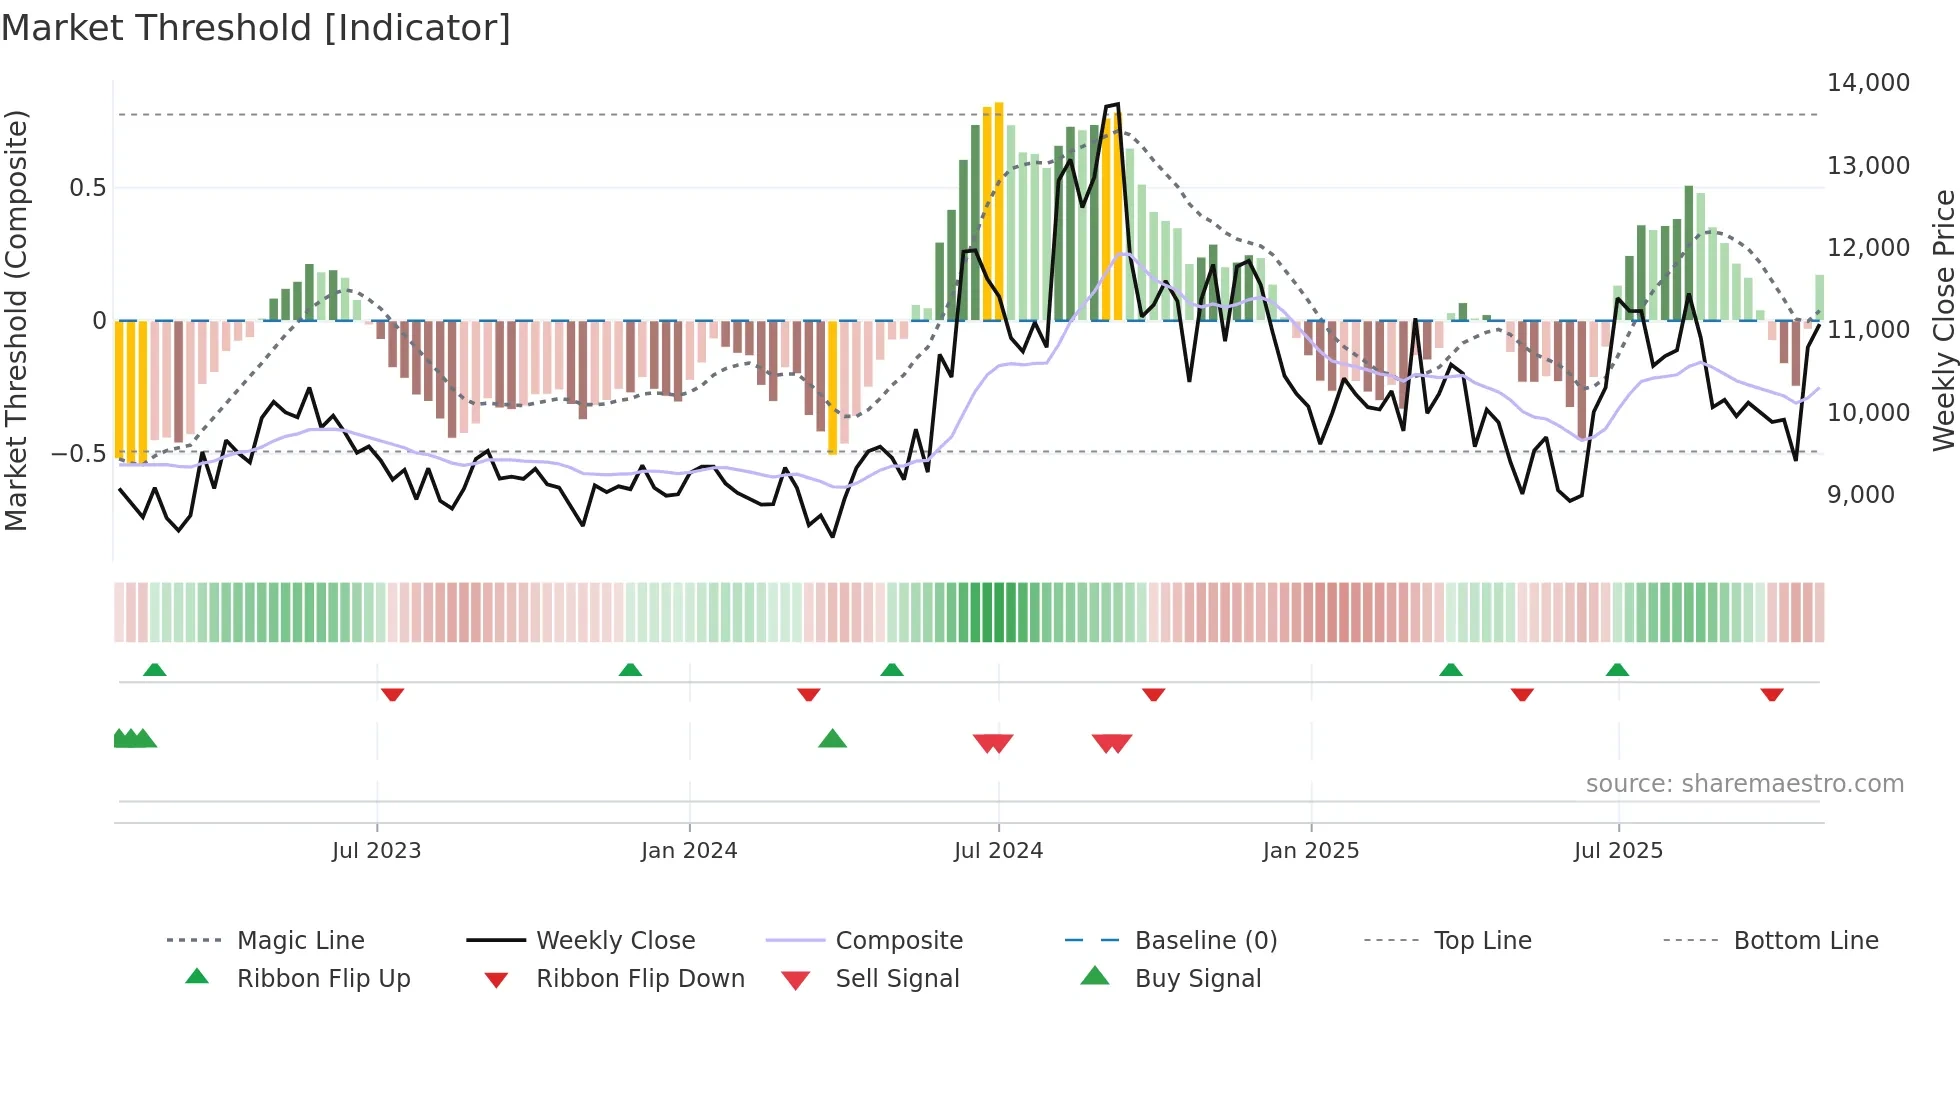This screenshot has height=1102, width=1960.
Task: Click Ribbon Flip Up legend triangle
Action: pyautogui.click(x=197, y=977)
